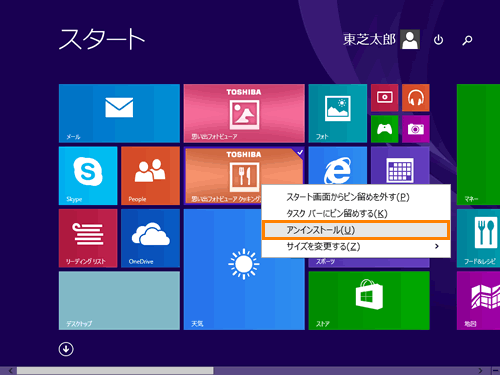Click the horizontal scrollbar thumb
Image resolution: width=500 pixels, height=375 pixels.
coord(115,370)
